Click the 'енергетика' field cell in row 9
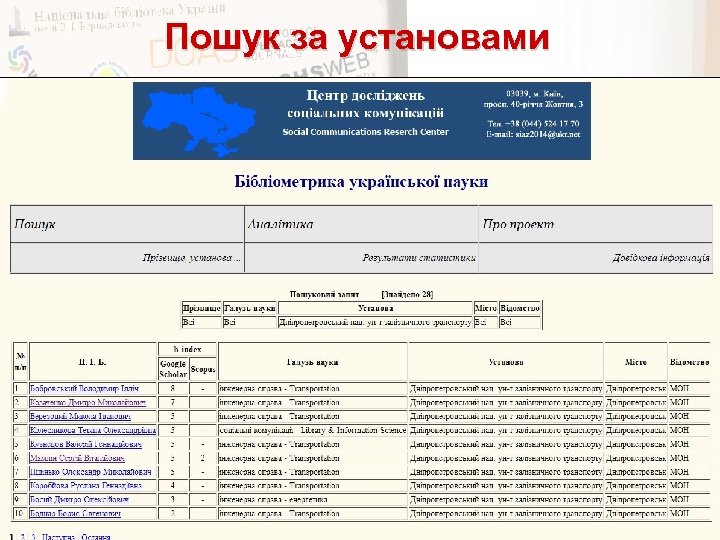This screenshot has width=720, height=540. (x=313, y=499)
